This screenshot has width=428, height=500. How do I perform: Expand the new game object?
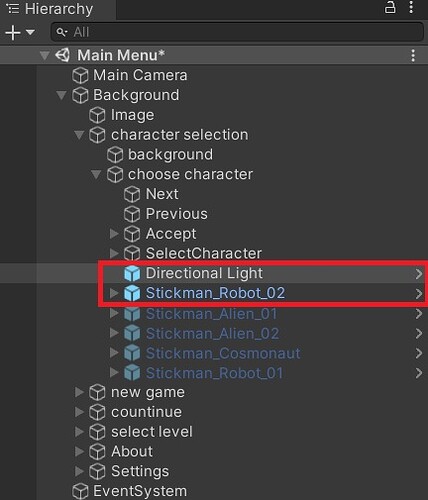coord(79,392)
